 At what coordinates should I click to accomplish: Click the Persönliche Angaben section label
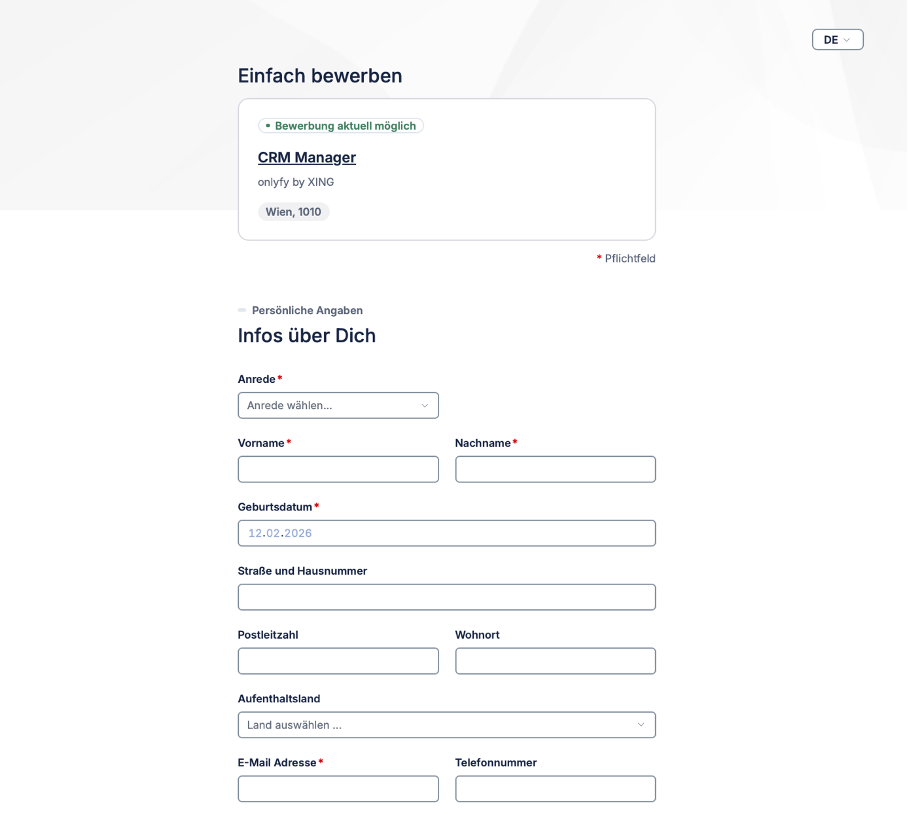click(x=307, y=310)
